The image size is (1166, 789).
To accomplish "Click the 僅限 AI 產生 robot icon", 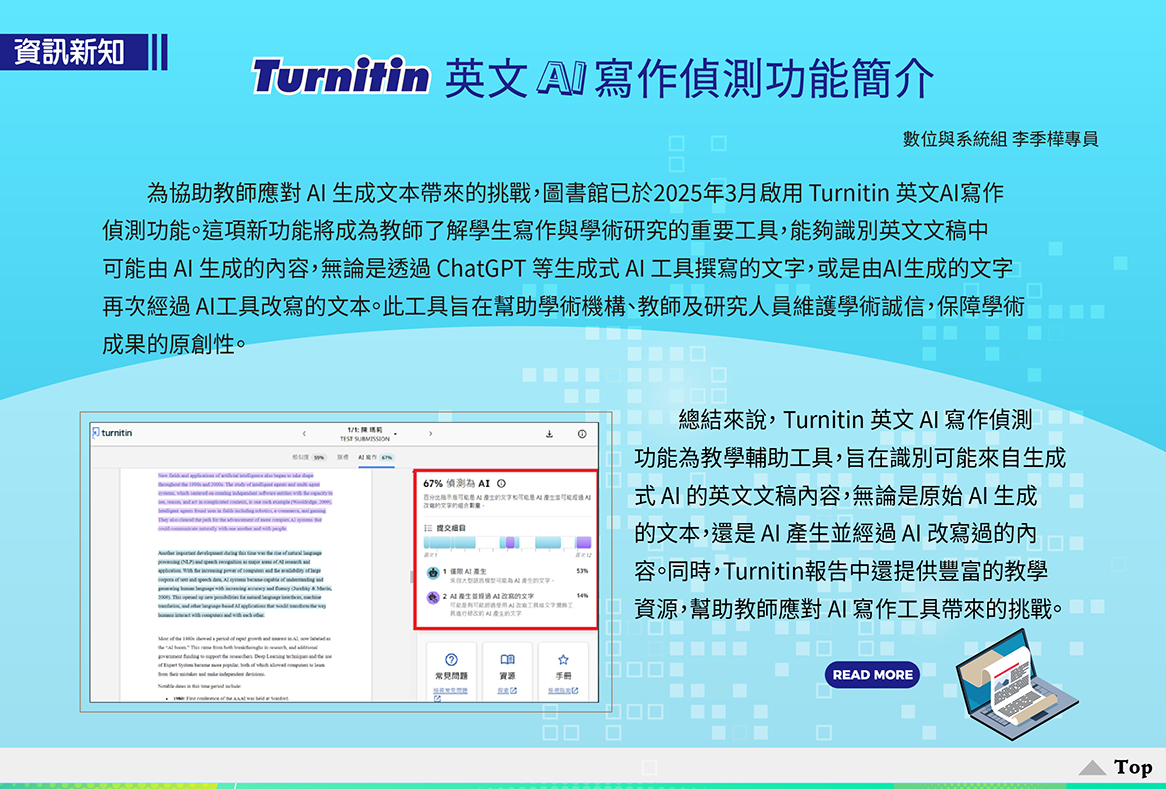I will 432,573.
